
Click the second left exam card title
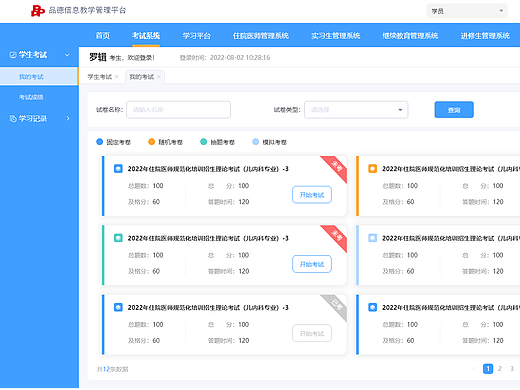pos(208,238)
